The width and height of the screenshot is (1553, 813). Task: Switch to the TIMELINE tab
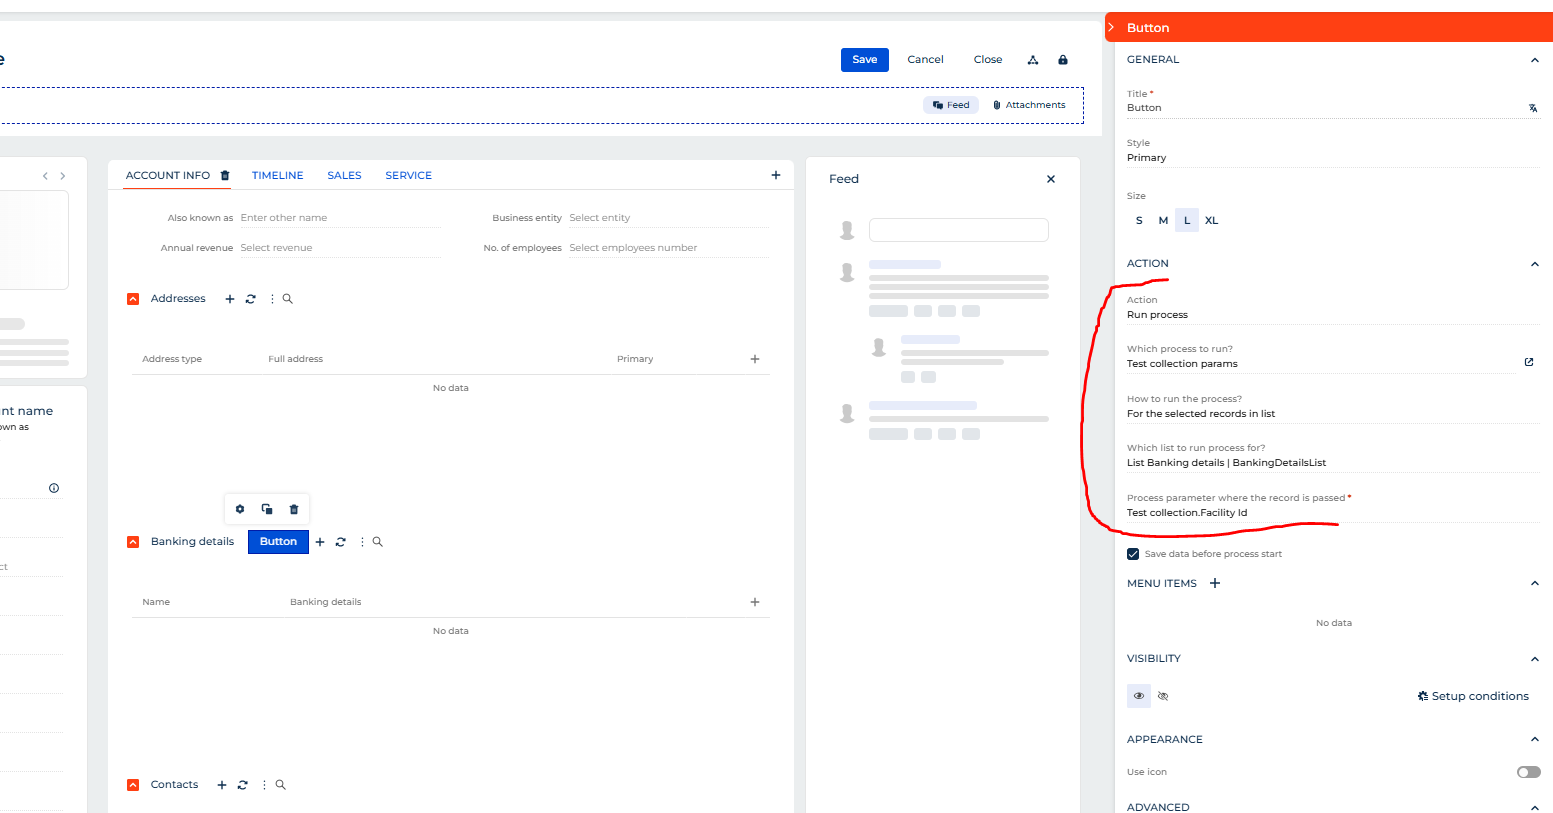tap(277, 175)
